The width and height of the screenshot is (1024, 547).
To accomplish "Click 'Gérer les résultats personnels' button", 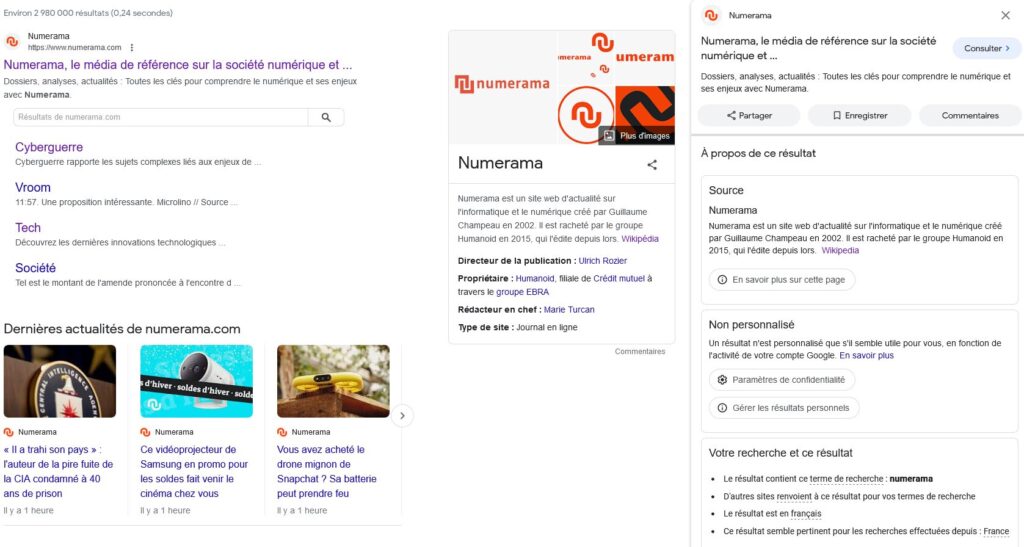I will tap(784, 408).
